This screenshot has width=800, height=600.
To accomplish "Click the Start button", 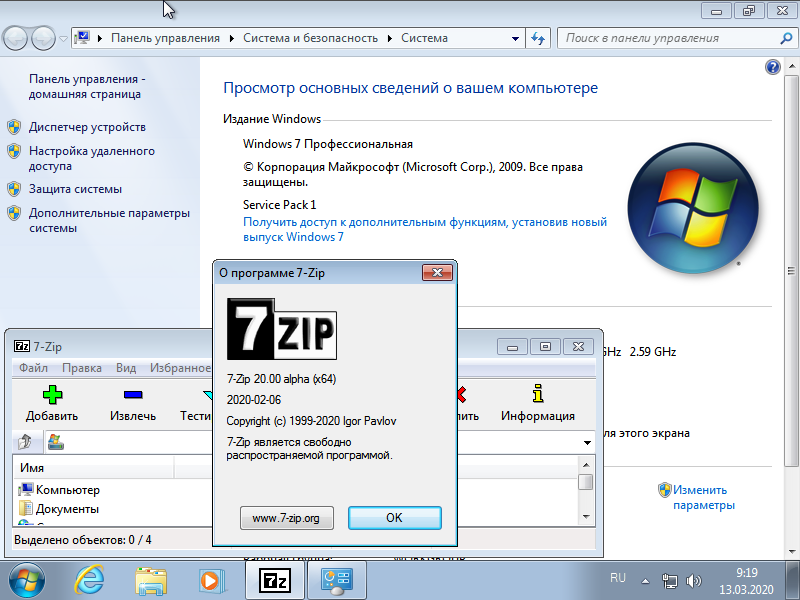I will click(x=27, y=581).
